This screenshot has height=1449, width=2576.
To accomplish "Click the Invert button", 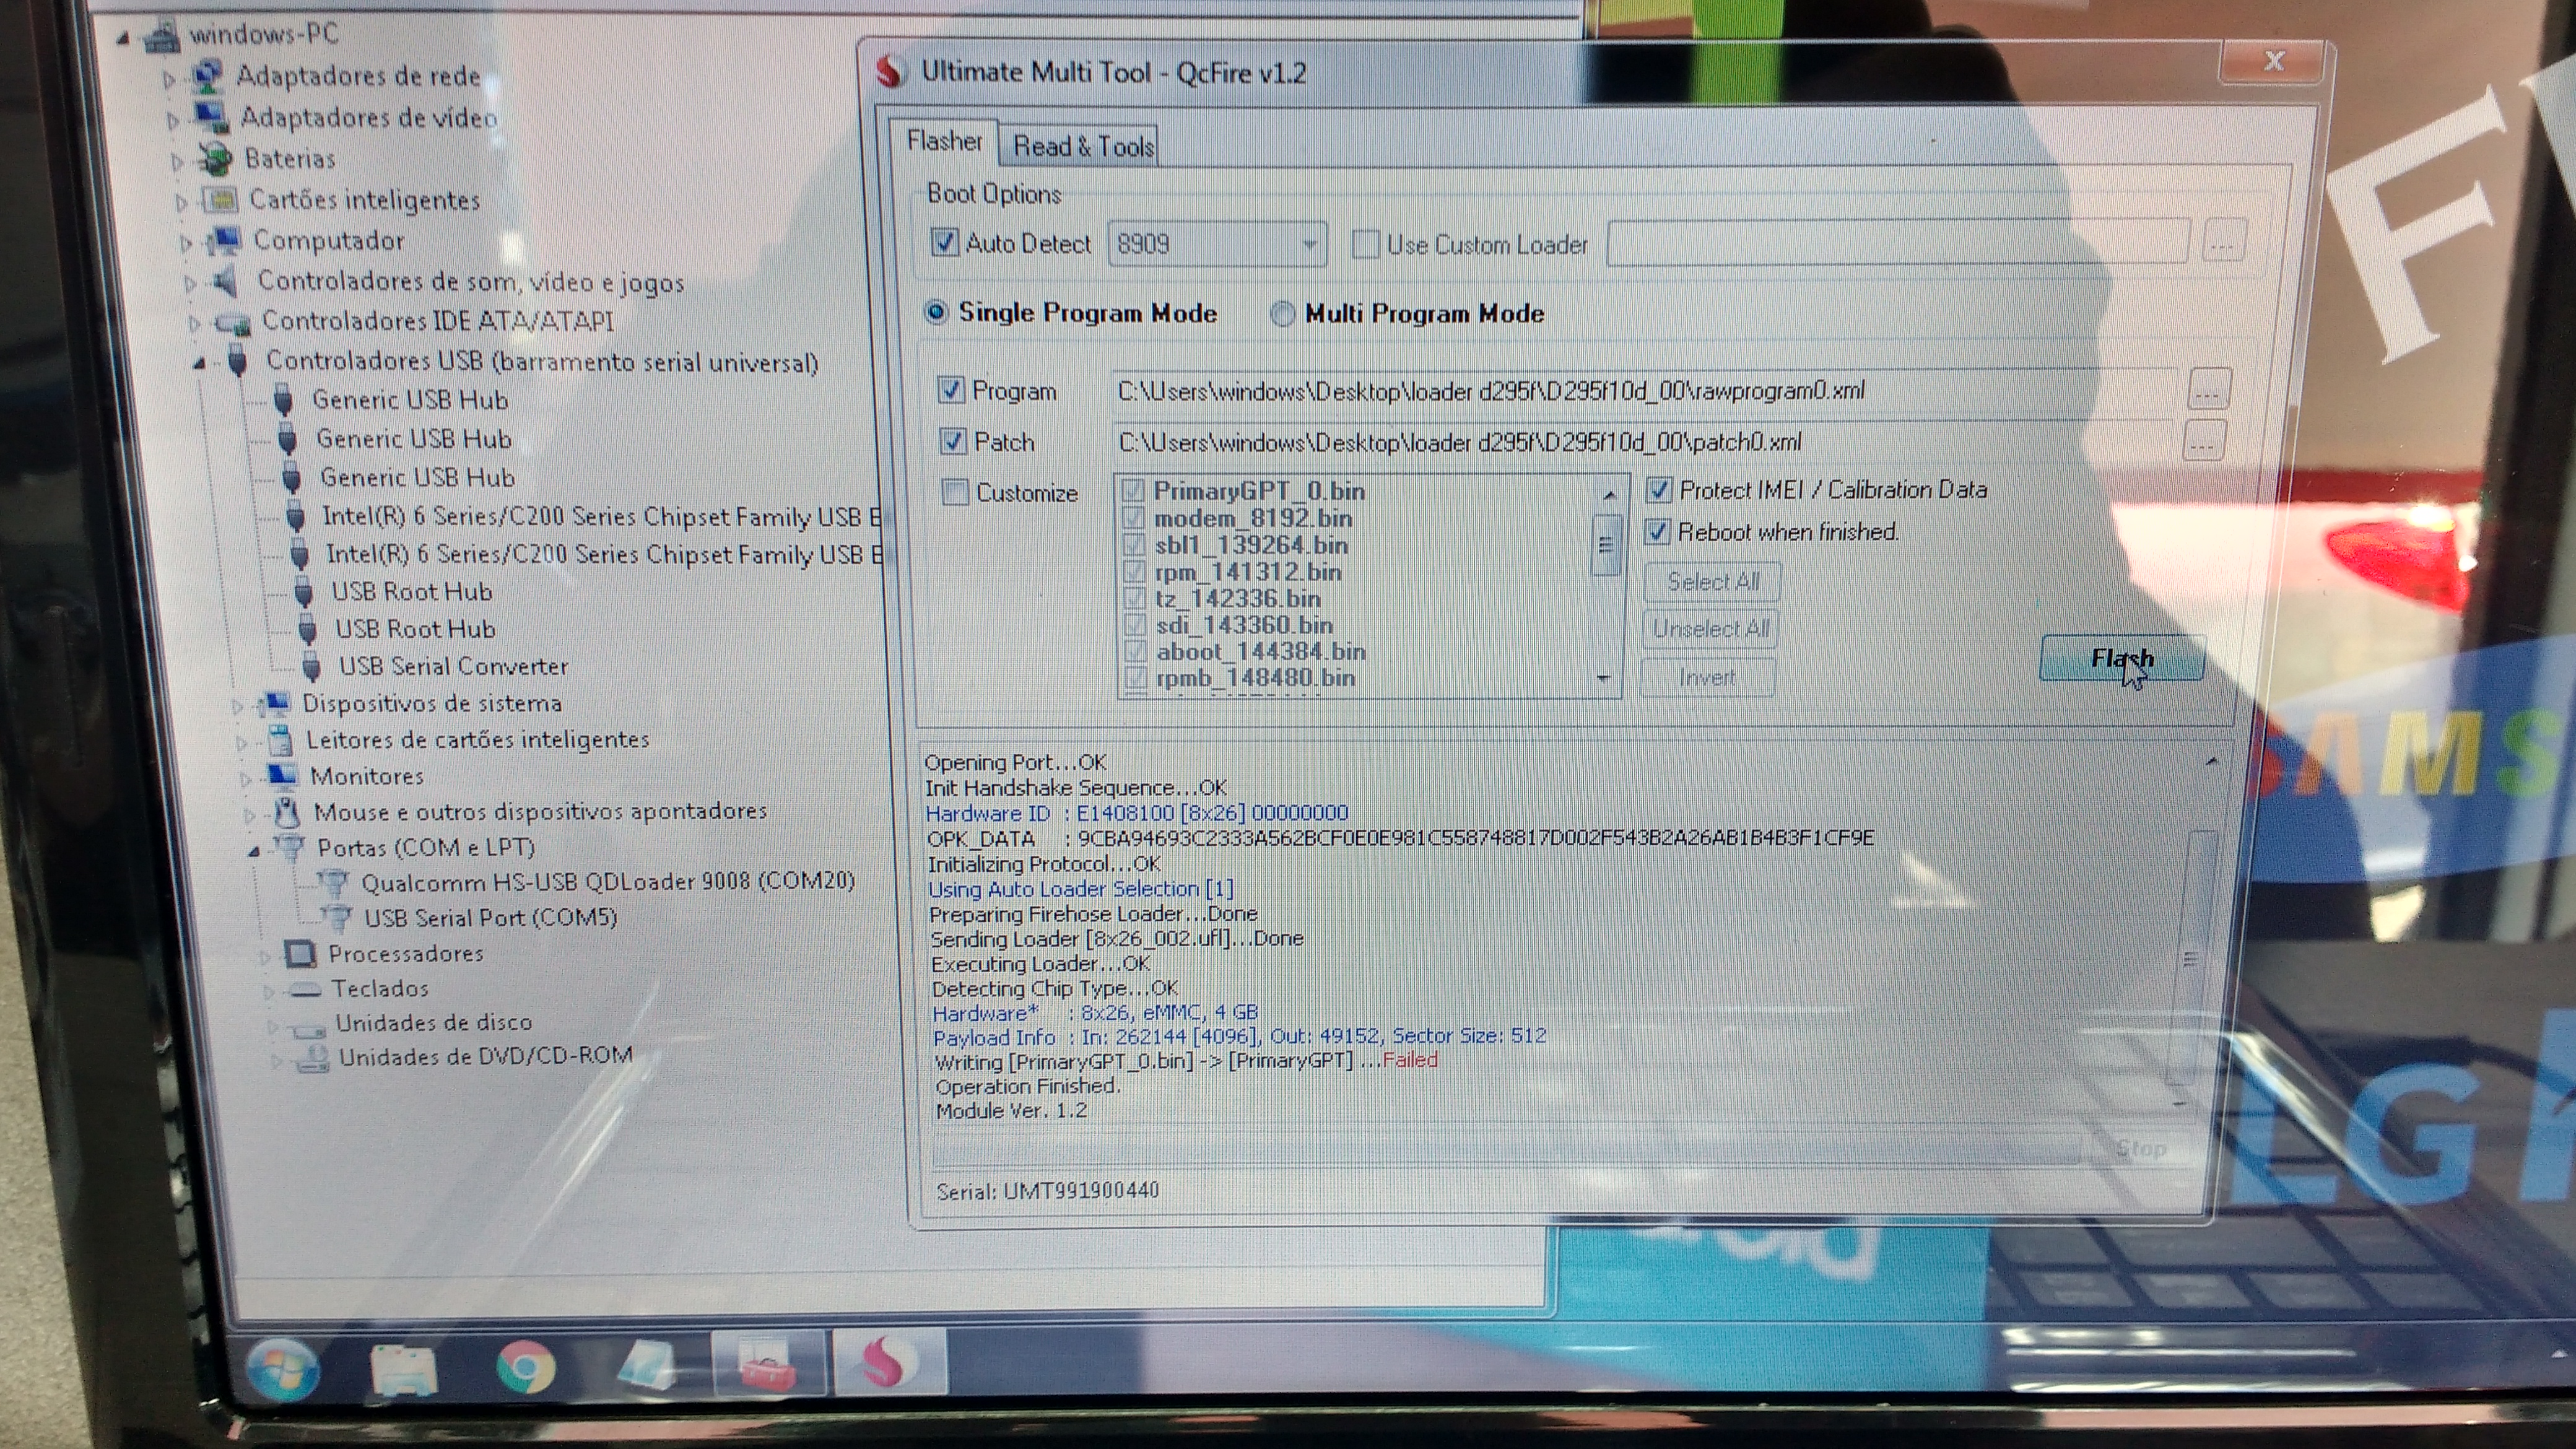I will coord(1707,677).
